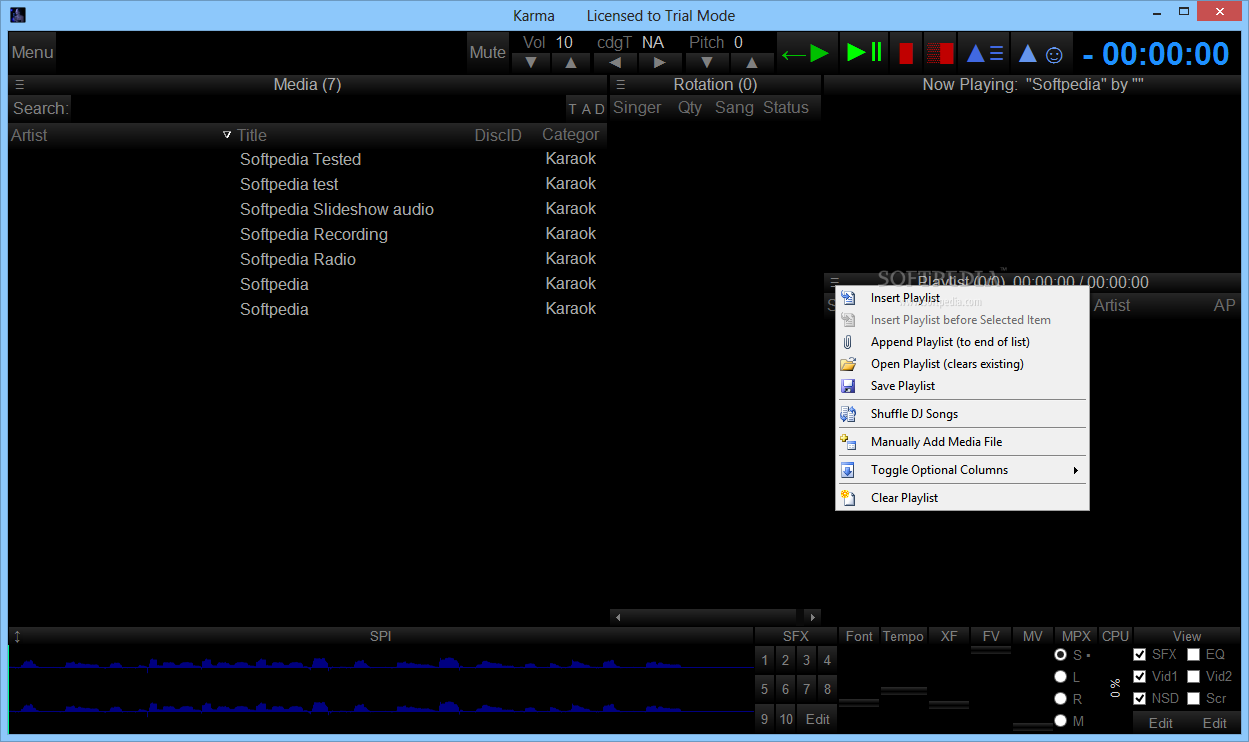Select Clear Playlist menu entry
This screenshot has height=742, width=1249.
(962, 498)
